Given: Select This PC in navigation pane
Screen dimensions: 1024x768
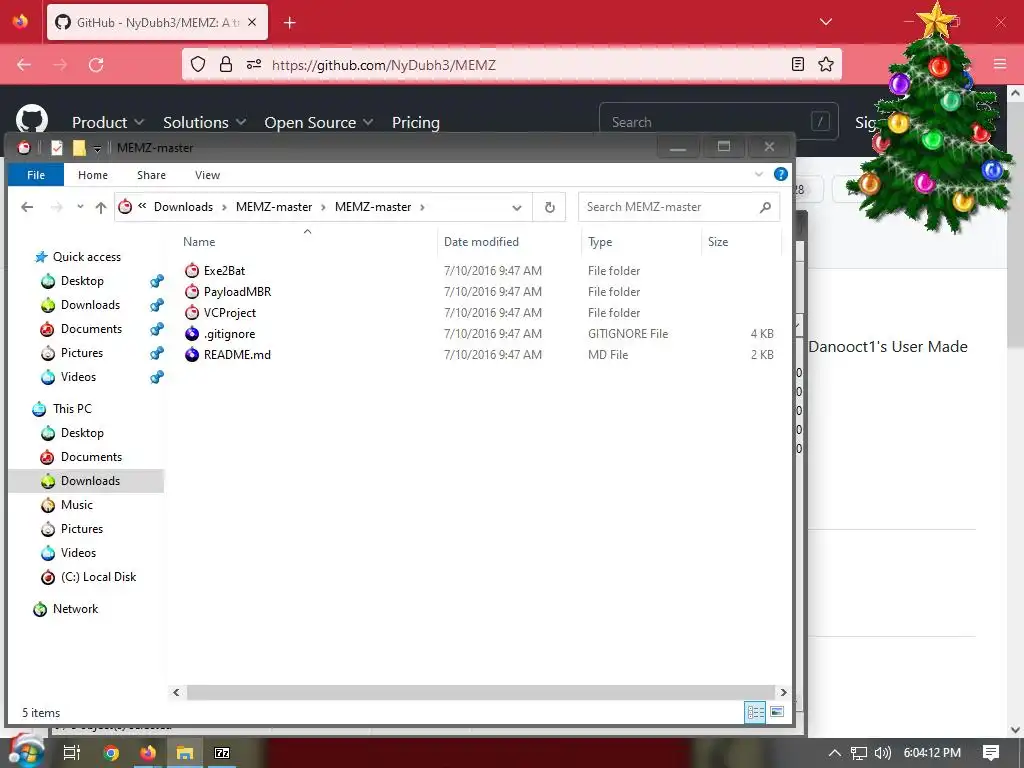Looking at the screenshot, I should point(72,409).
